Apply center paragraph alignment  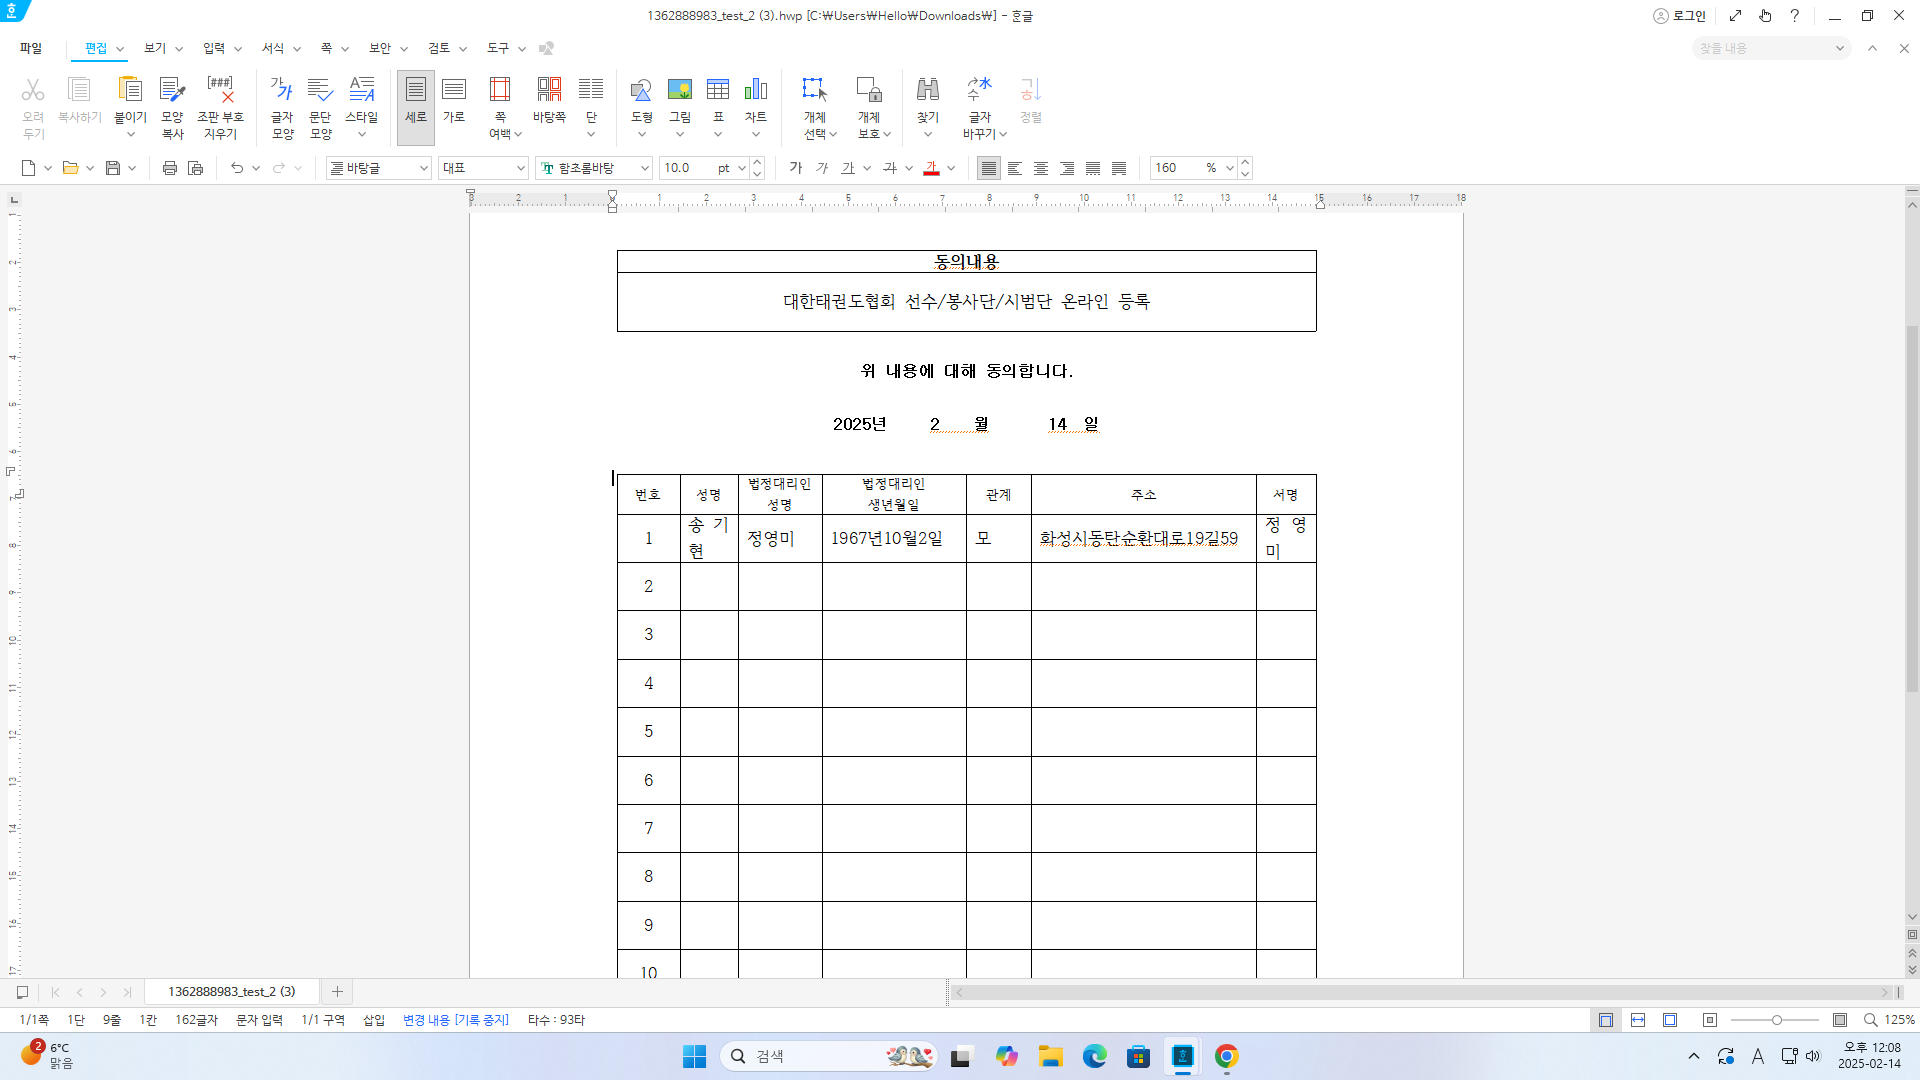(1041, 168)
